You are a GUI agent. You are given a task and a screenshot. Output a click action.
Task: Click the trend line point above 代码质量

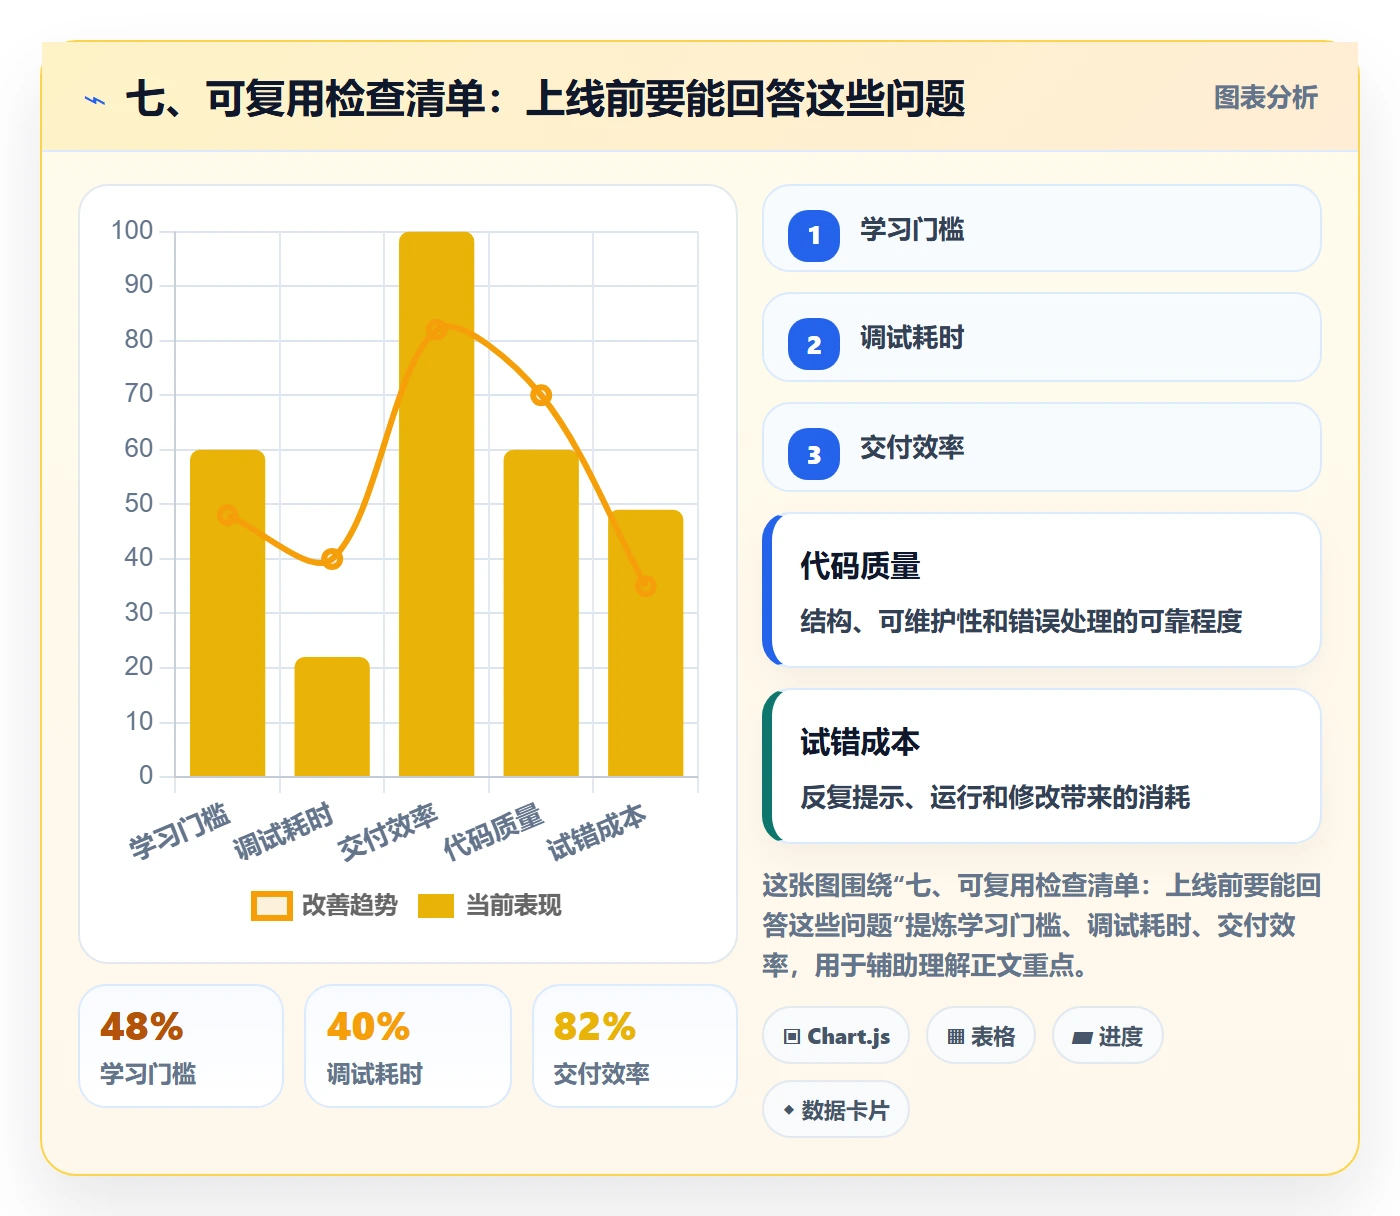[x=541, y=395]
